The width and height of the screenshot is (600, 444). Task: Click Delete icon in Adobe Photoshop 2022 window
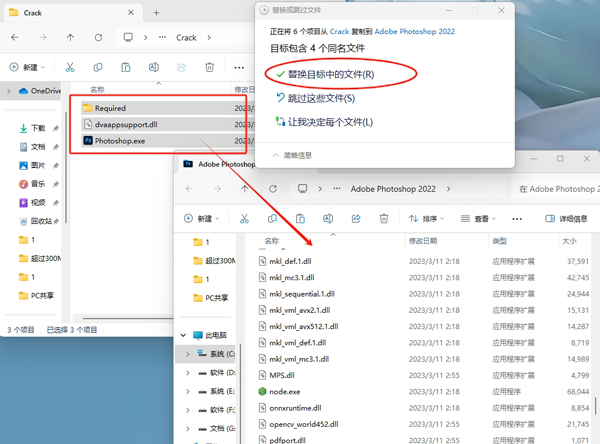384,219
